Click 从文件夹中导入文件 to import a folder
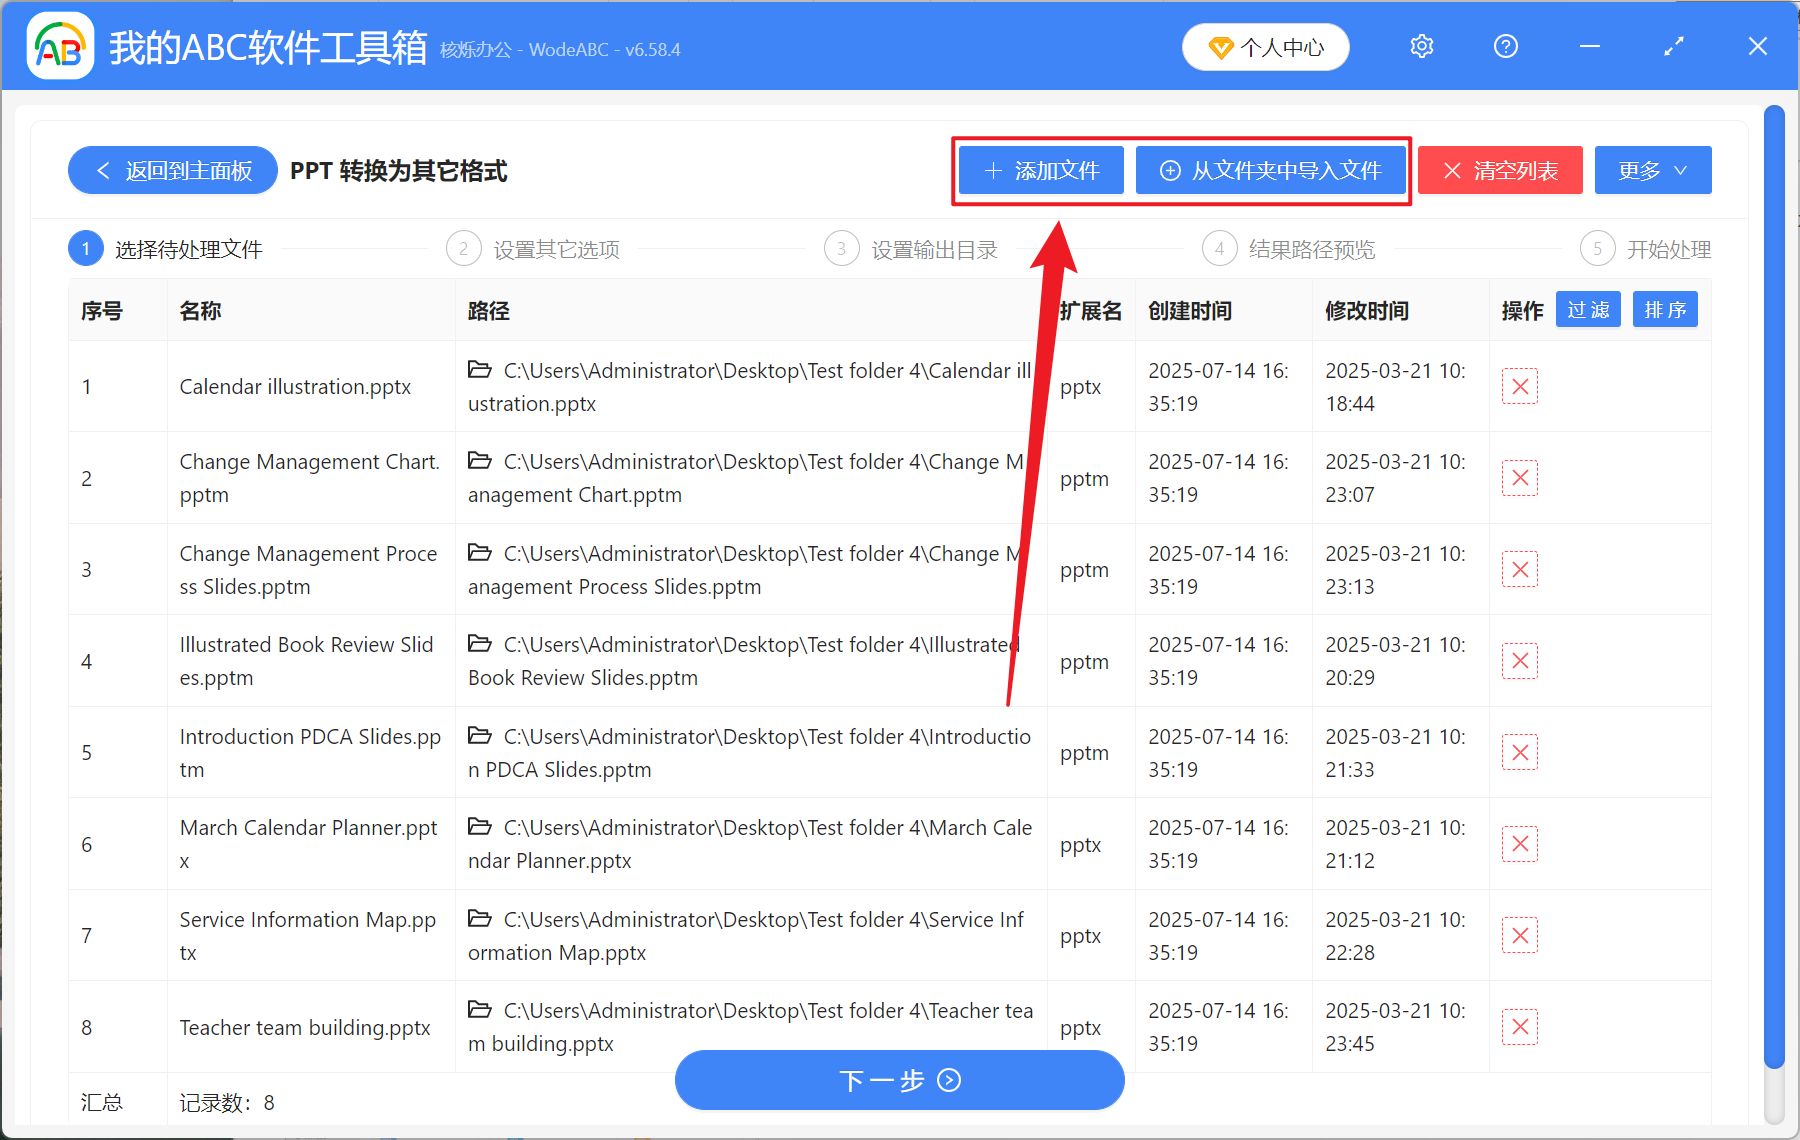The width and height of the screenshot is (1800, 1140). coord(1271,170)
